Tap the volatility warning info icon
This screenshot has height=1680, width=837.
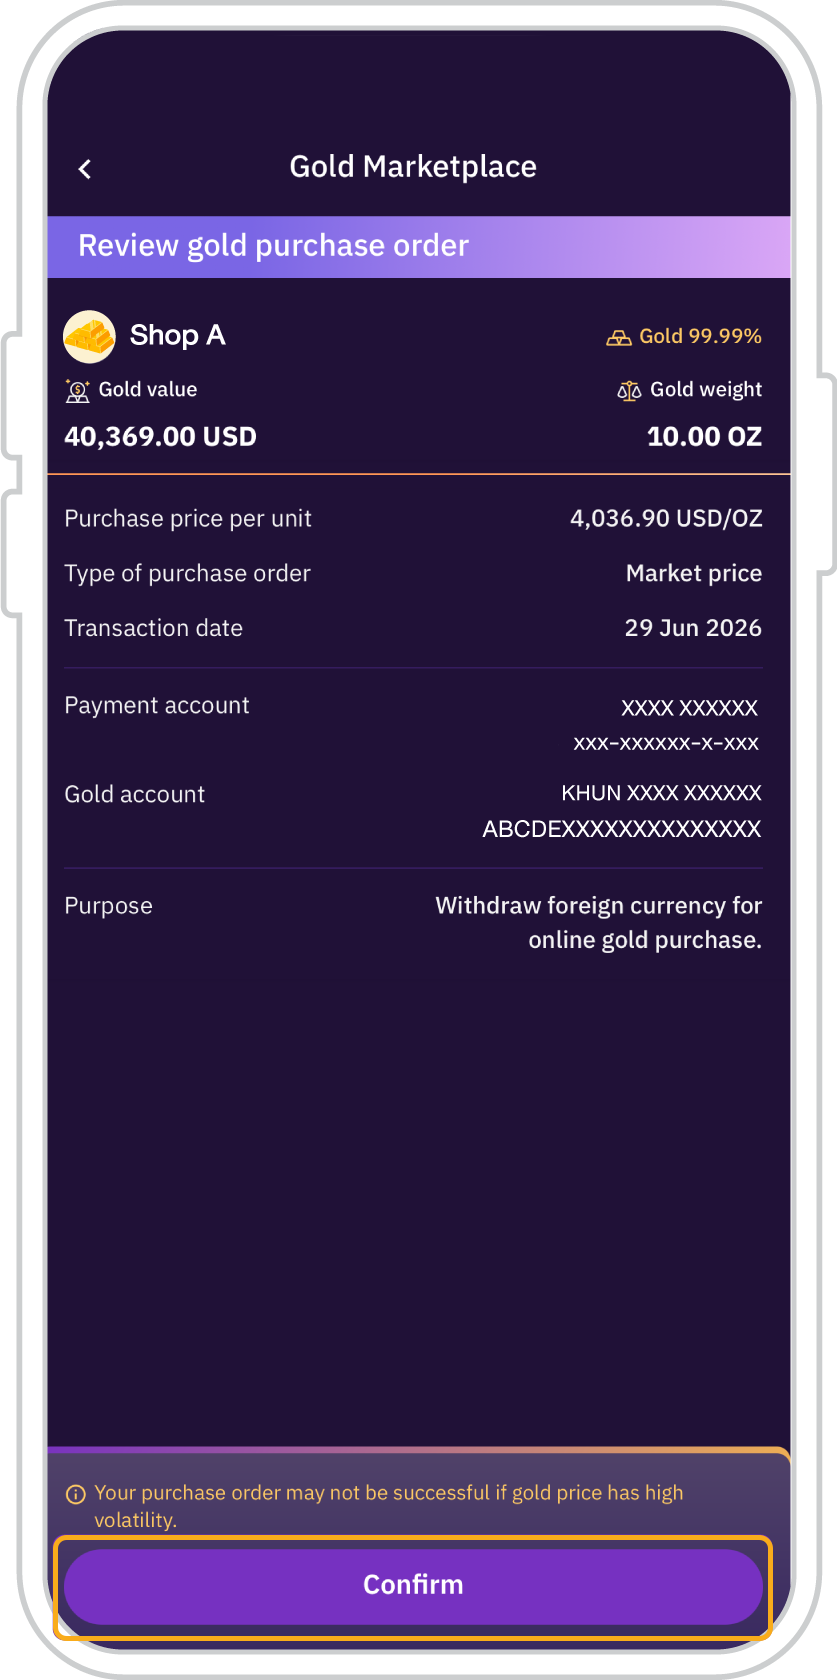(75, 1494)
